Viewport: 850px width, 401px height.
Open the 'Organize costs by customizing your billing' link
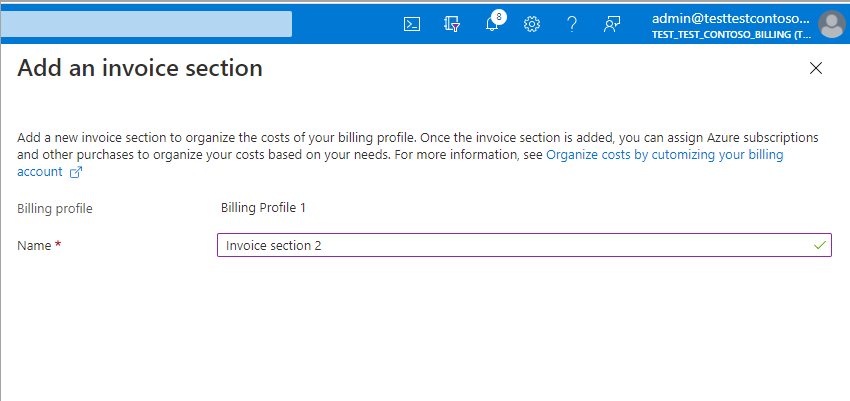[x=664, y=155]
